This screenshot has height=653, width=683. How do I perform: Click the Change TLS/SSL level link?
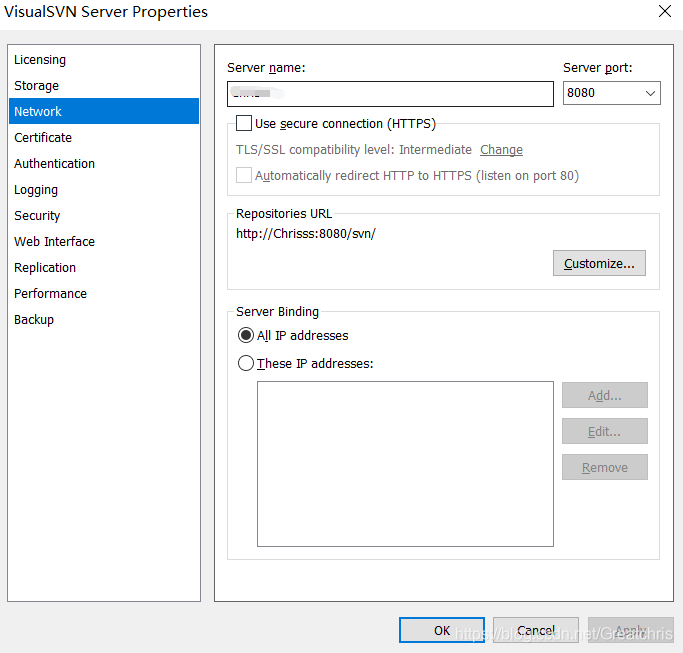501,150
